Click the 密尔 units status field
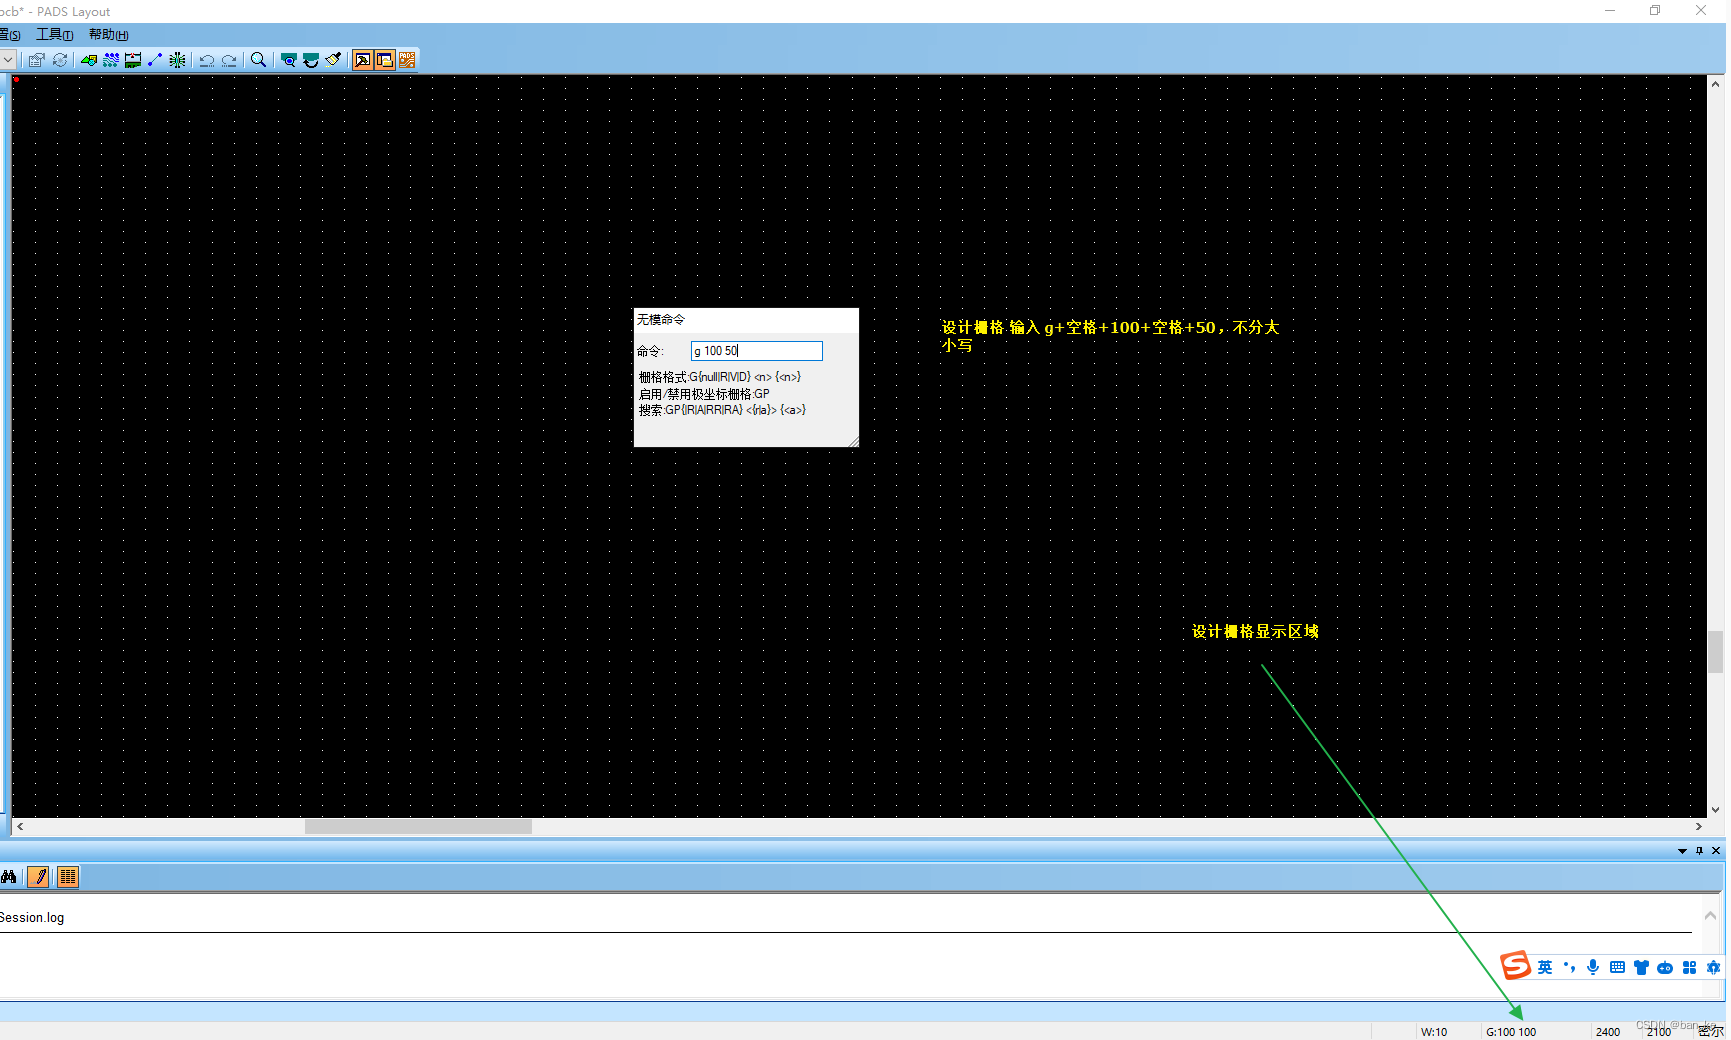This screenshot has width=1731, height=1040. pyautogui.click(x=1711, y=1032)
